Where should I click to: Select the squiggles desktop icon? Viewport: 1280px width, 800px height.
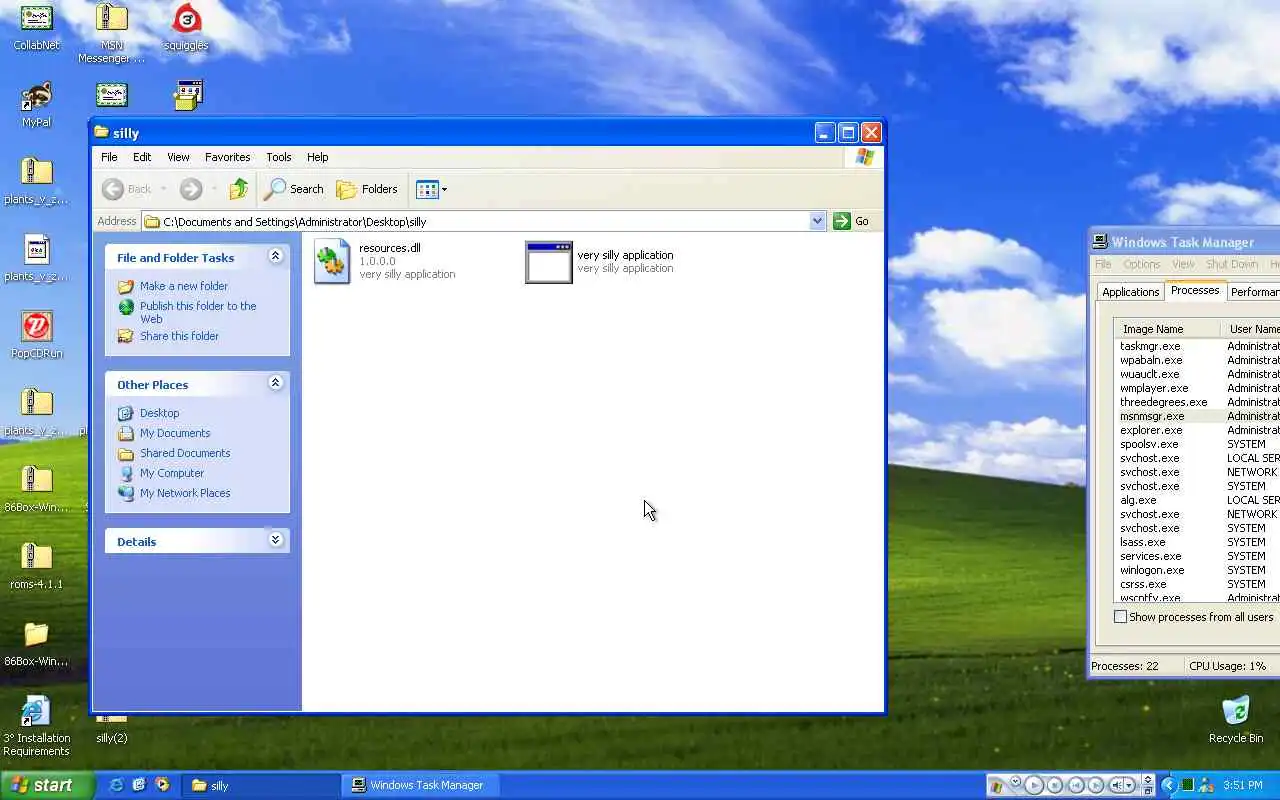186,28
